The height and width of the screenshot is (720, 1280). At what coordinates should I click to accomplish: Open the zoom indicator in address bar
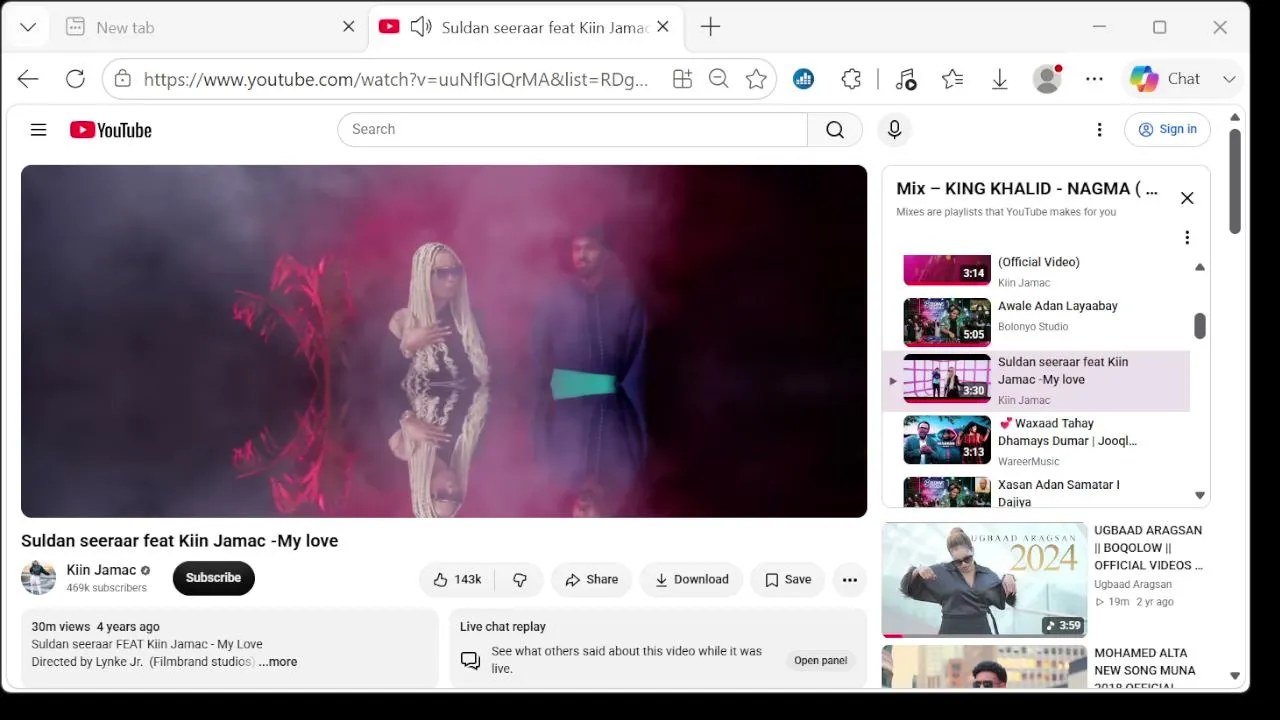718,79
